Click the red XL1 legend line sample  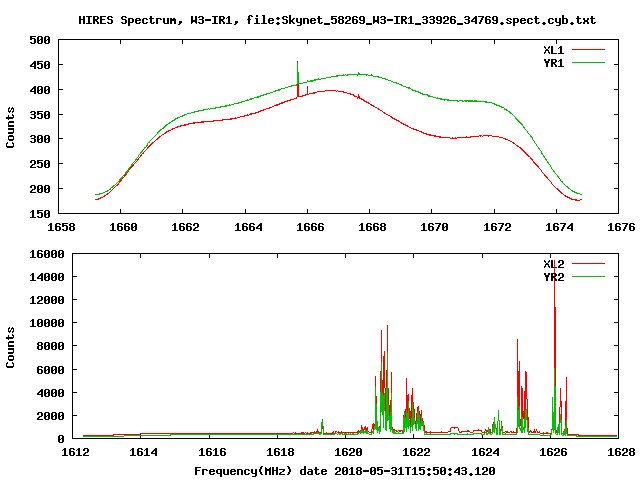tap(588, 50)
